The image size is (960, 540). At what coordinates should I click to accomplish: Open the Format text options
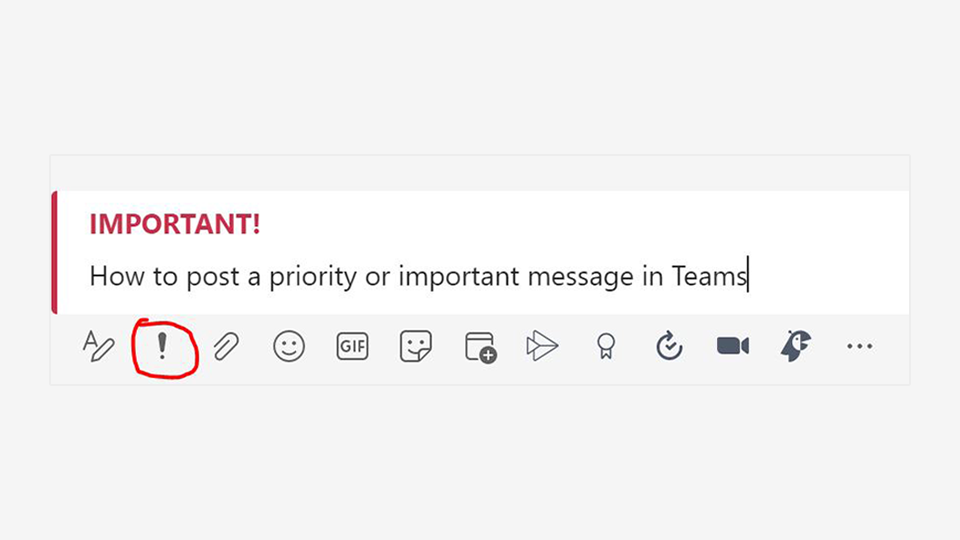pos(98,347)
